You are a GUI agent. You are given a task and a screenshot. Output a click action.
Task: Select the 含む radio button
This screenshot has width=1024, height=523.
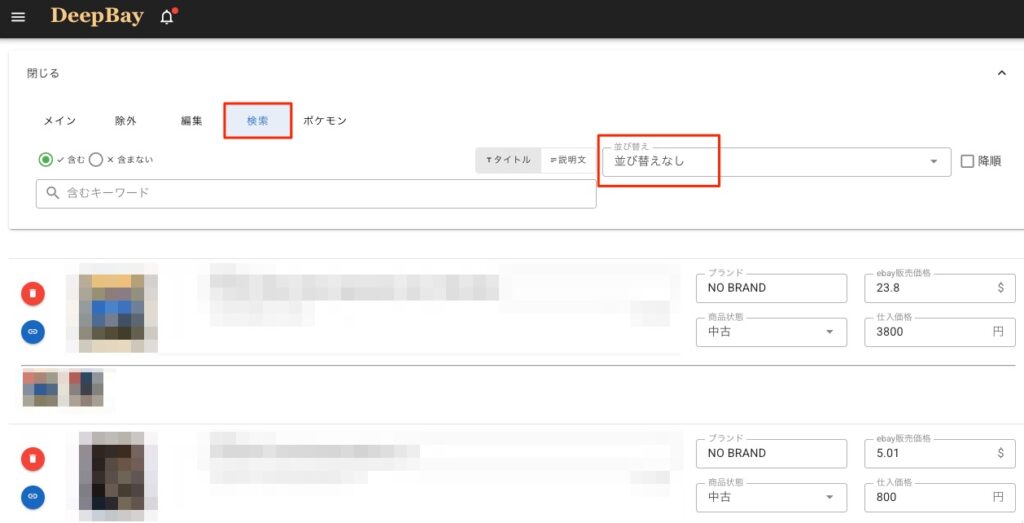tap(46, 159)
